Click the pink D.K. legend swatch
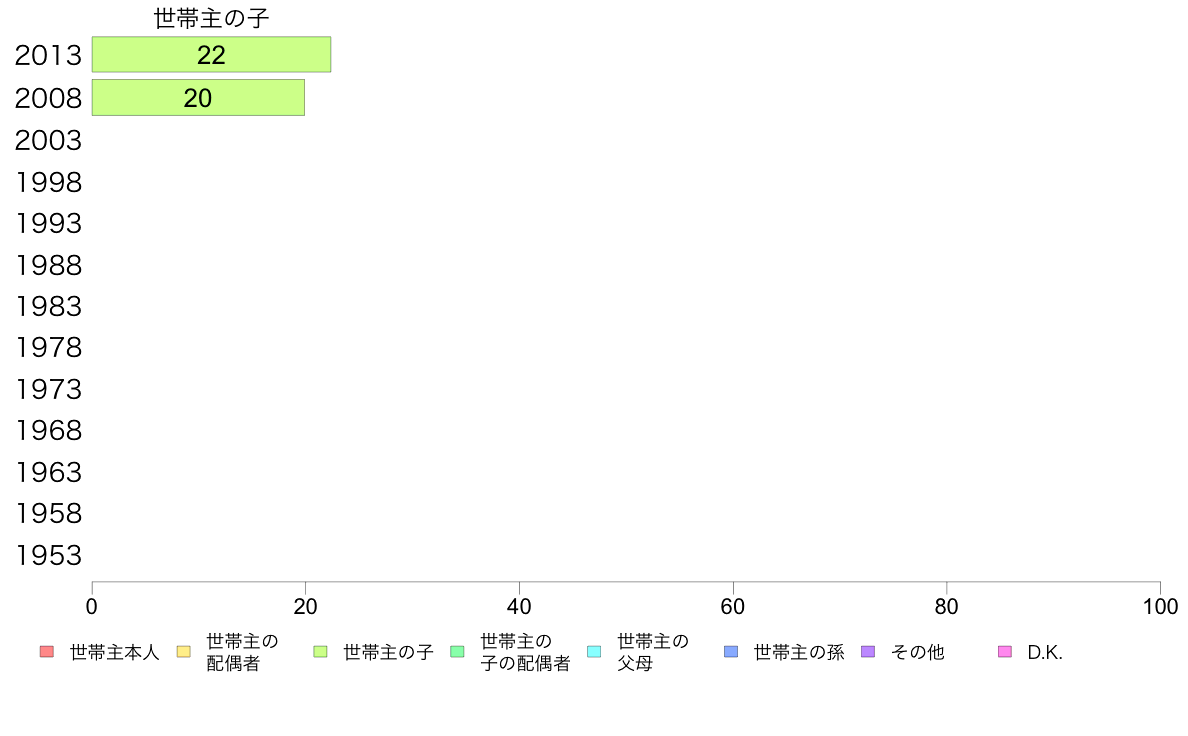 click(1005, 652)
